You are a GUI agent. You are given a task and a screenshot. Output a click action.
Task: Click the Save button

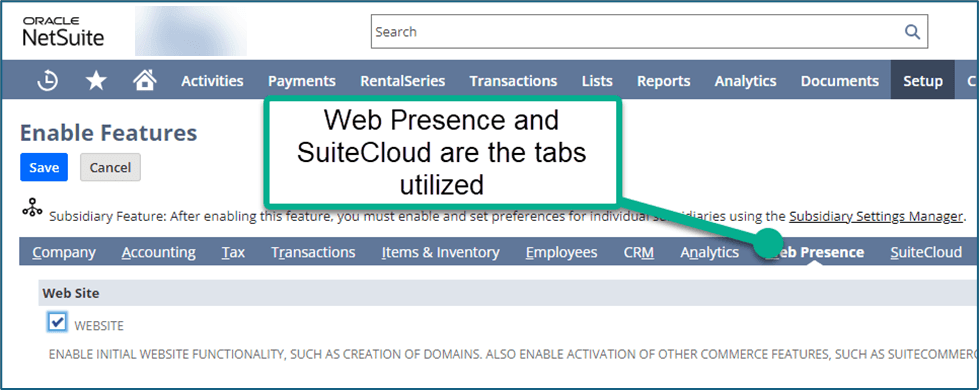(x=44, y=167)
